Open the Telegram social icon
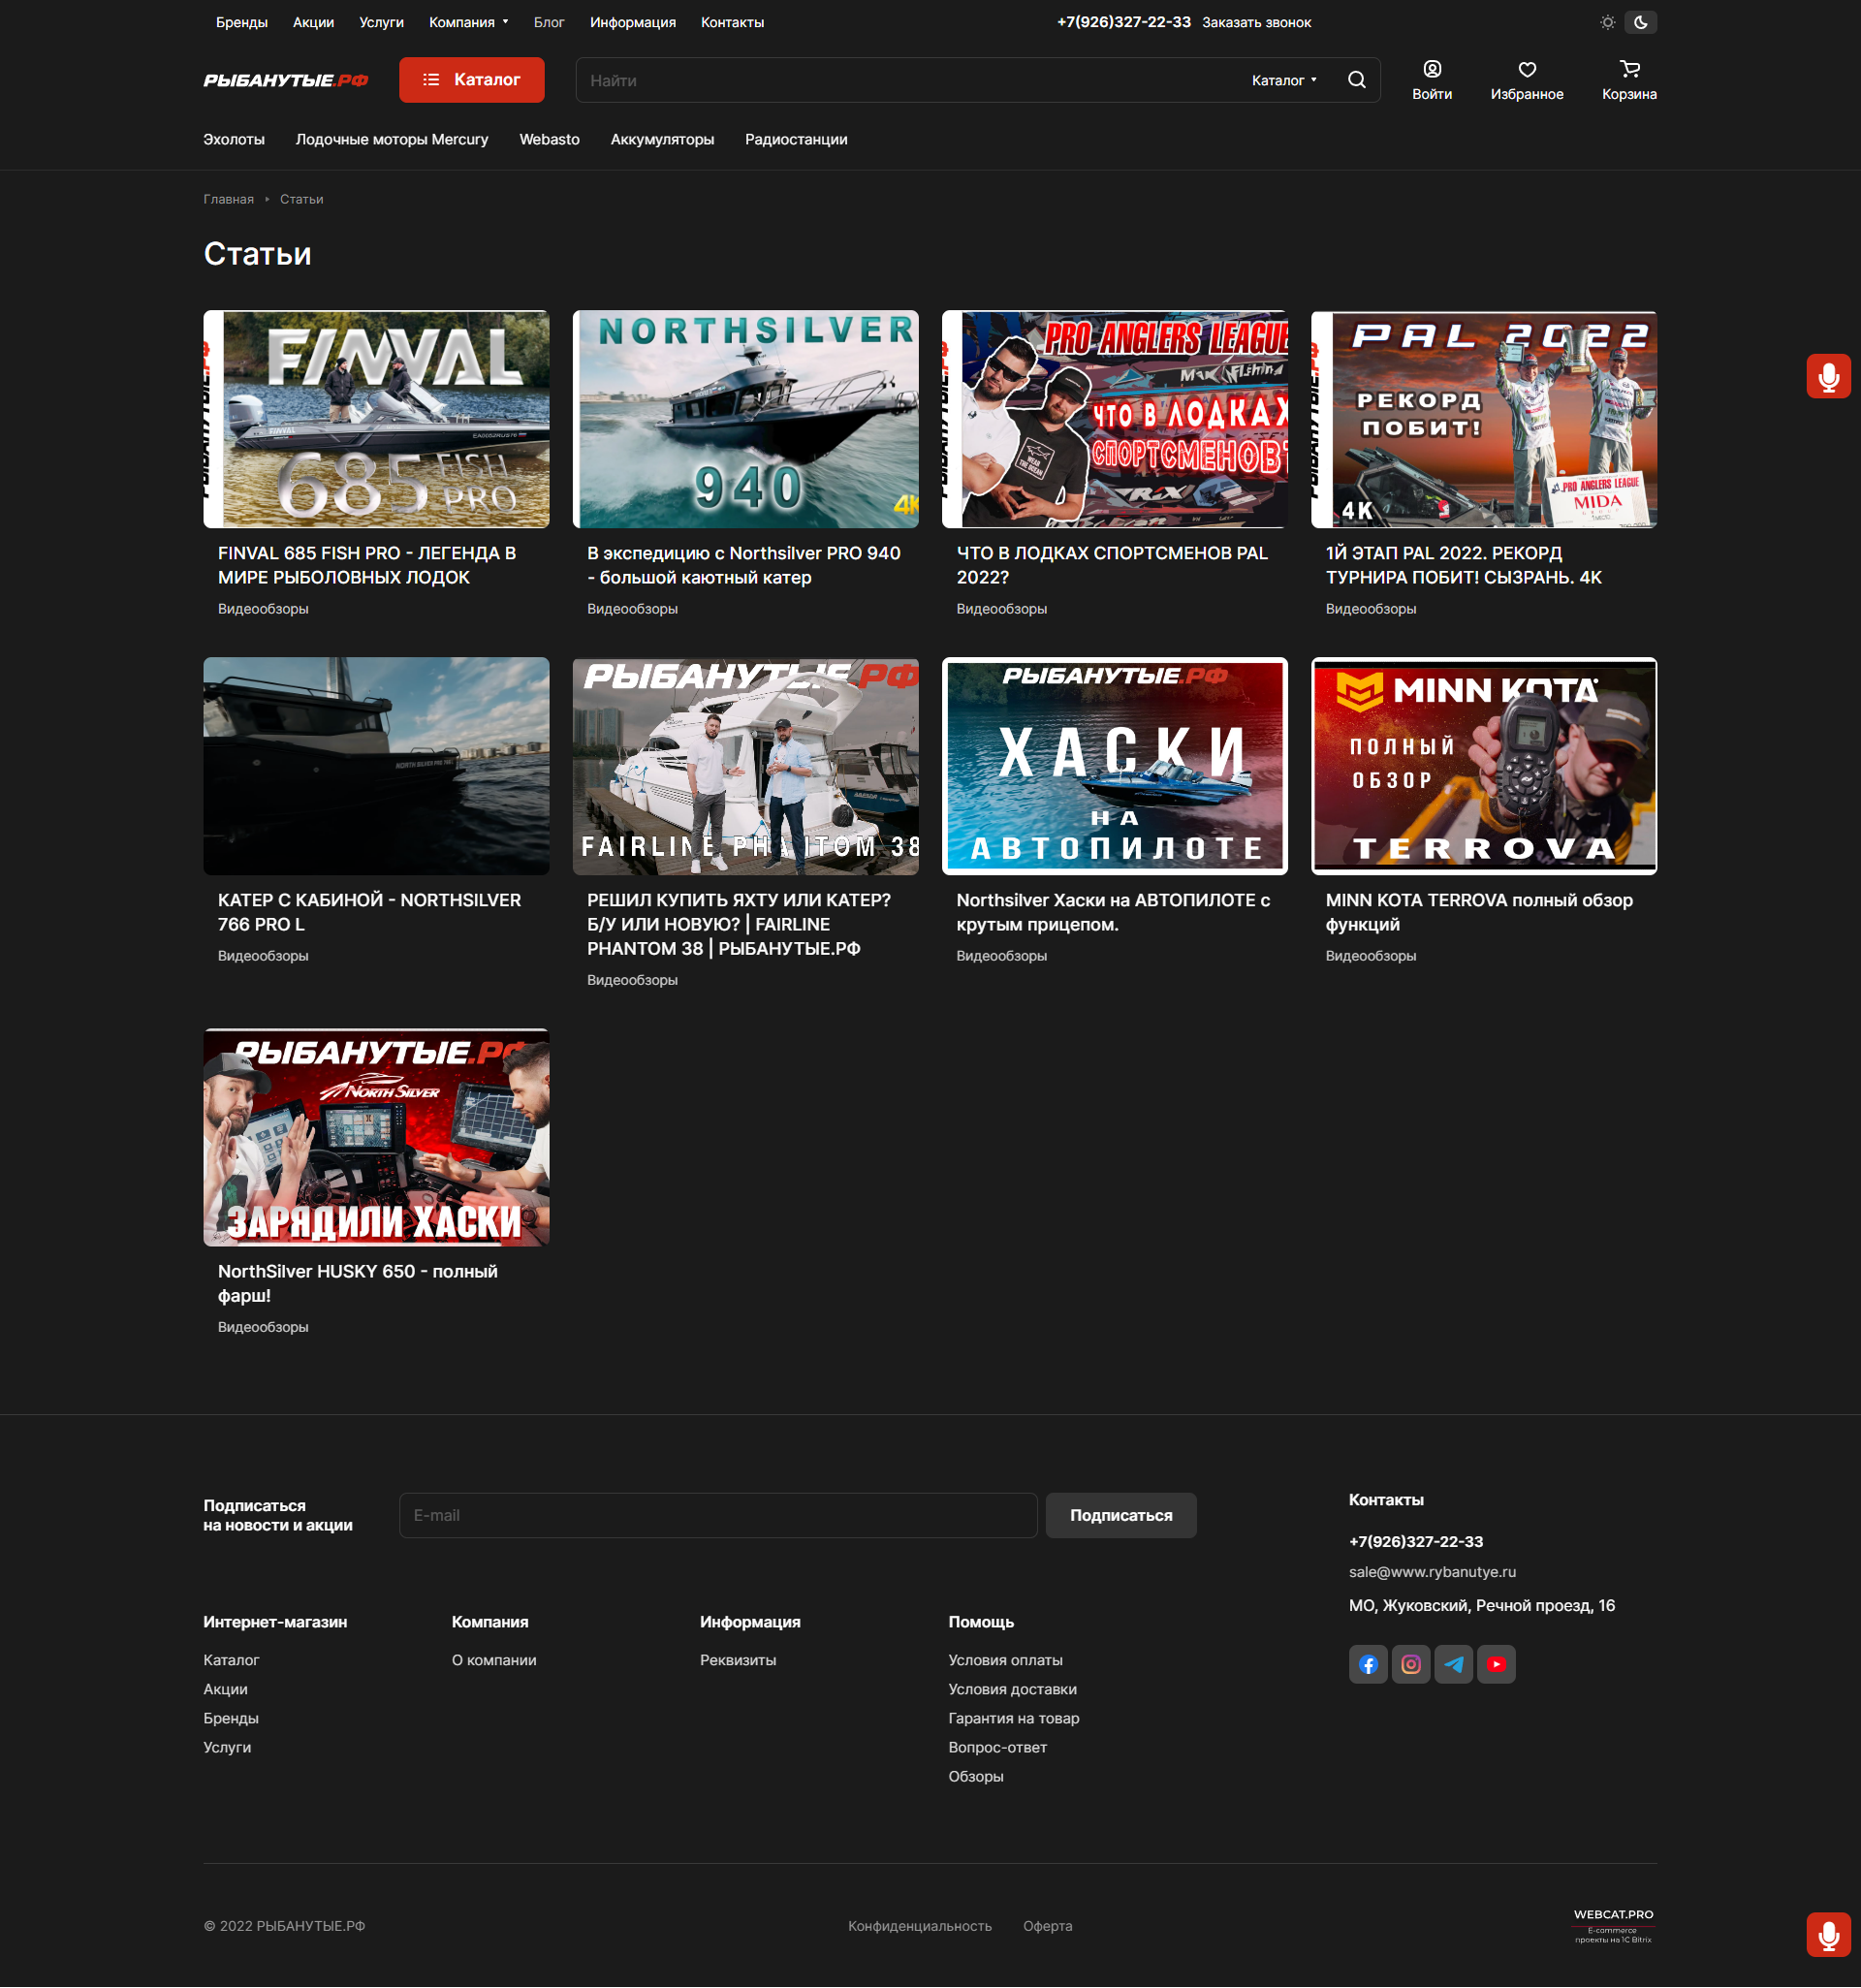The image size is (1861, 1988). 1453,1664
